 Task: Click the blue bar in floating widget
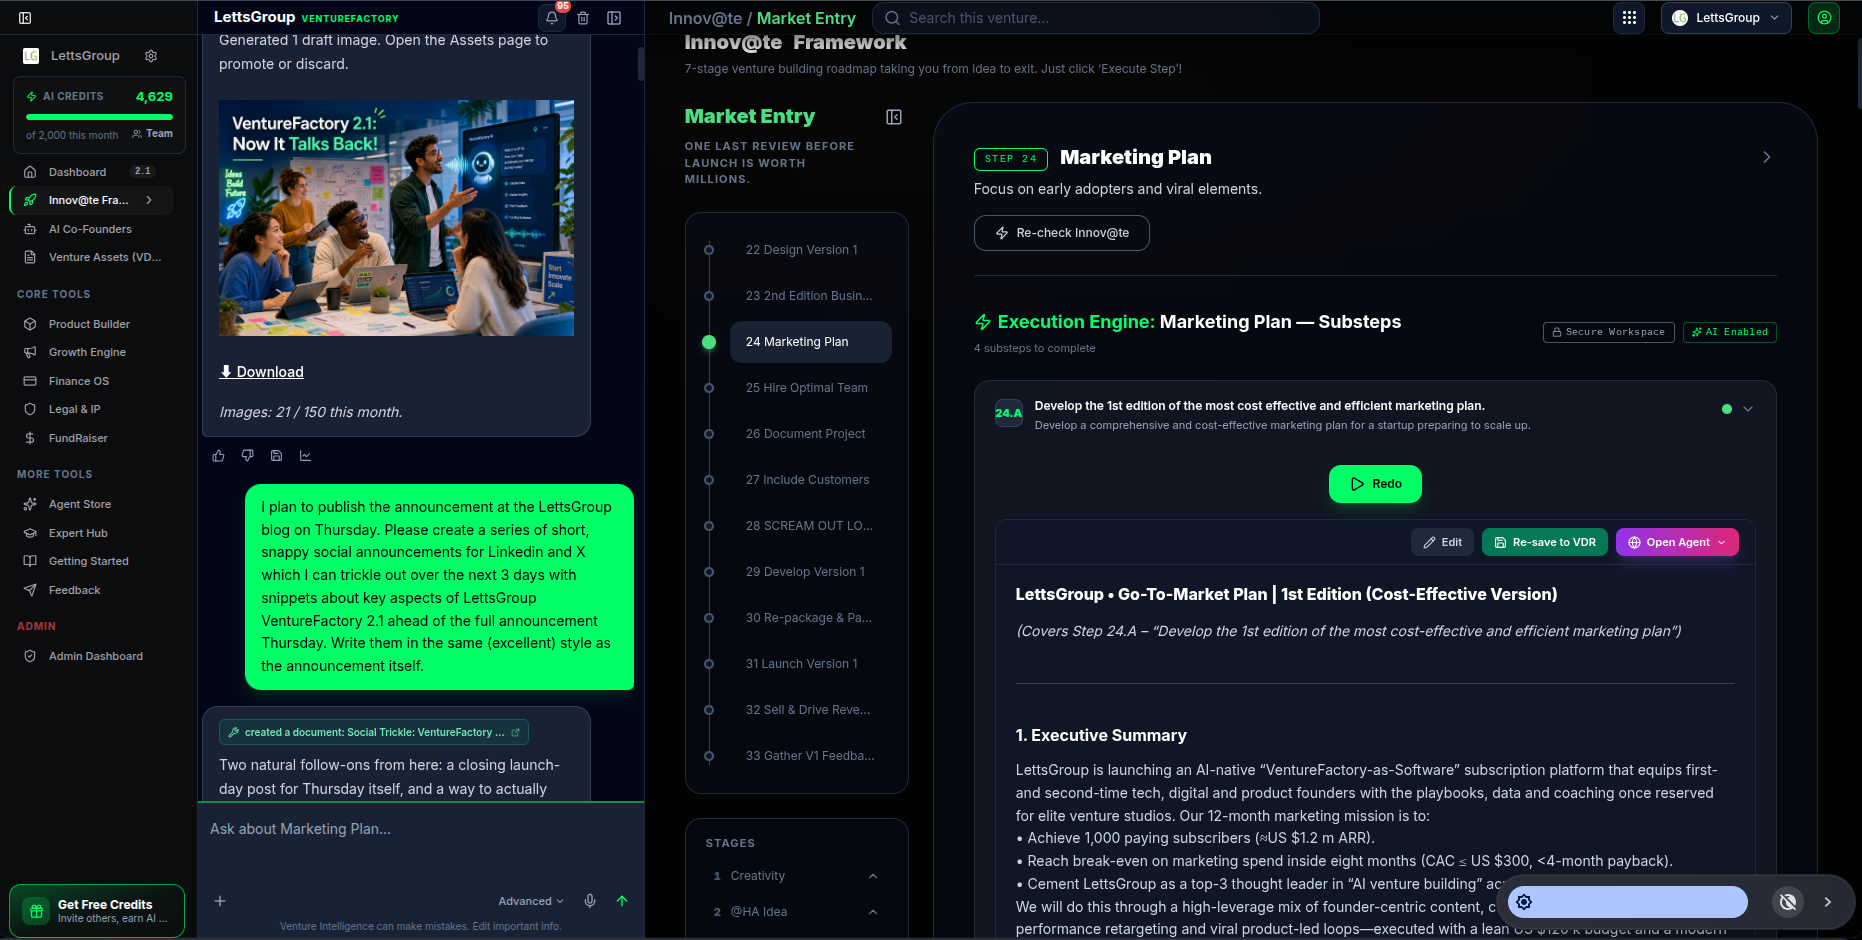pos(1628,902)
